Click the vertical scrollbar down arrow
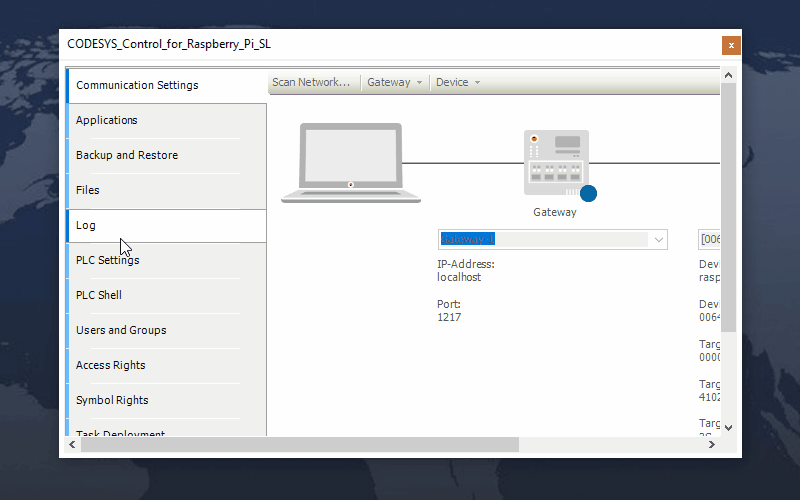 pos(728,427)
